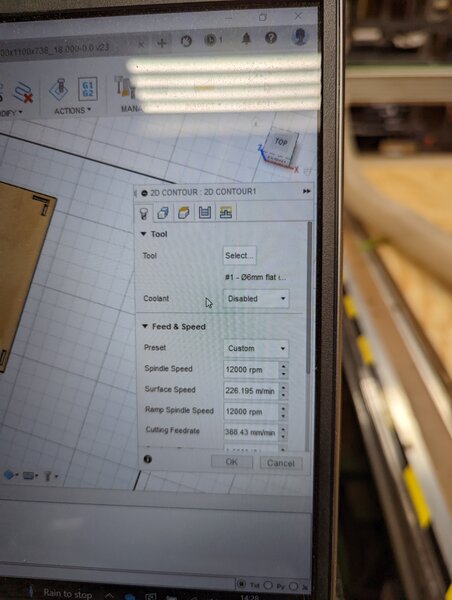This screenshot has height=600, width=452.
Task: Open a new design tab with plus
Action: pos(162,42)
